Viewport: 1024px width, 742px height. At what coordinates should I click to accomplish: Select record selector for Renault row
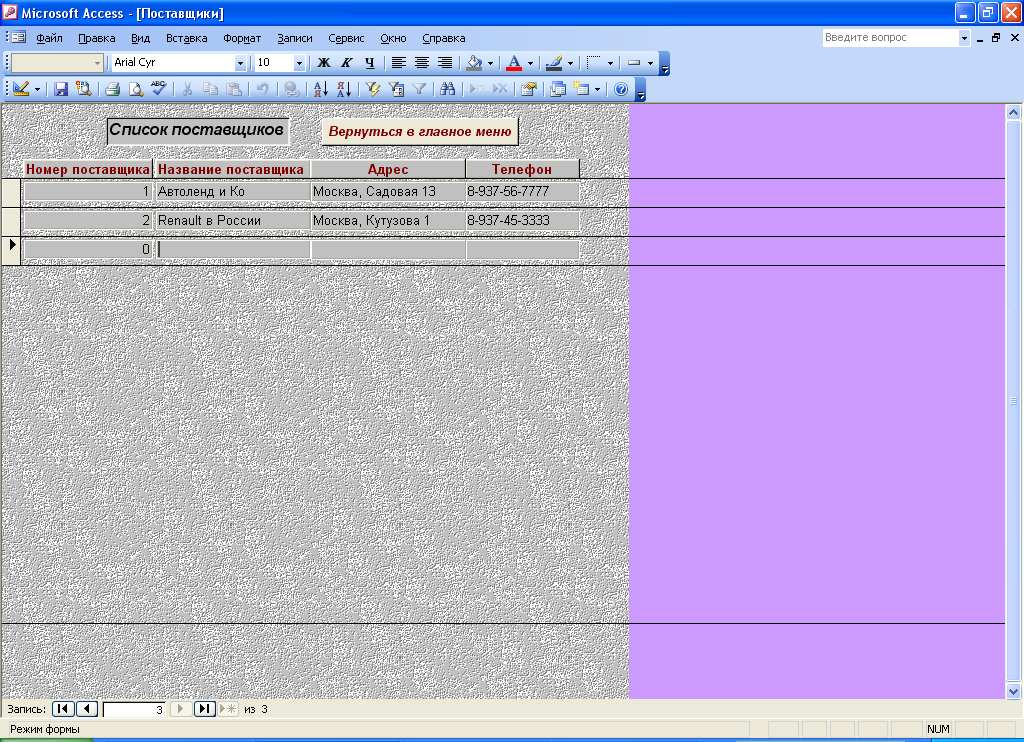(11, 222)
